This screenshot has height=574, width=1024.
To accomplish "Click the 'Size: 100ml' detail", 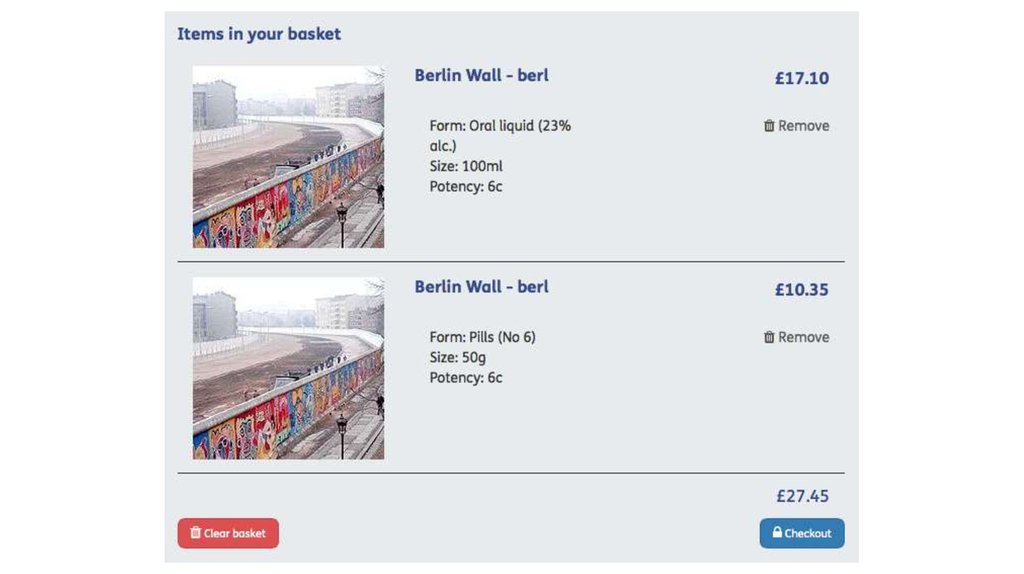I will [466, 166].
